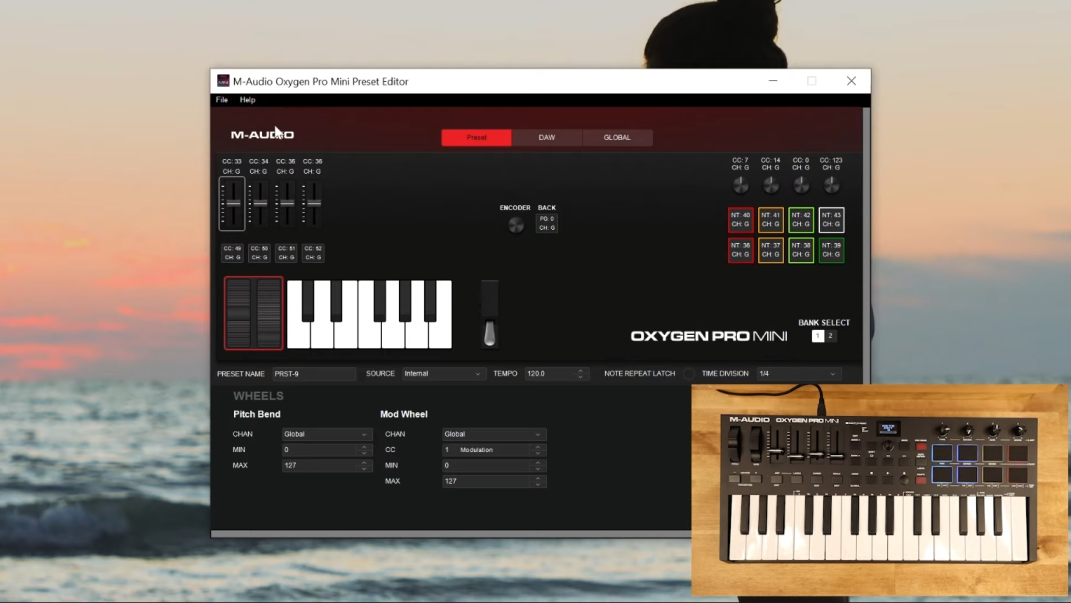Select the fader assigned to CC 34
This screenshot has height=603, width=1071.
coord(259,204)
